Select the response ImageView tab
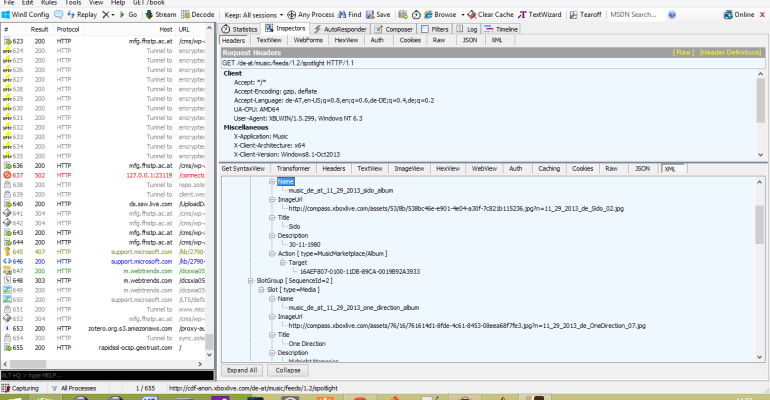Viewport: 770px width, 400px height. coord(409,168)
